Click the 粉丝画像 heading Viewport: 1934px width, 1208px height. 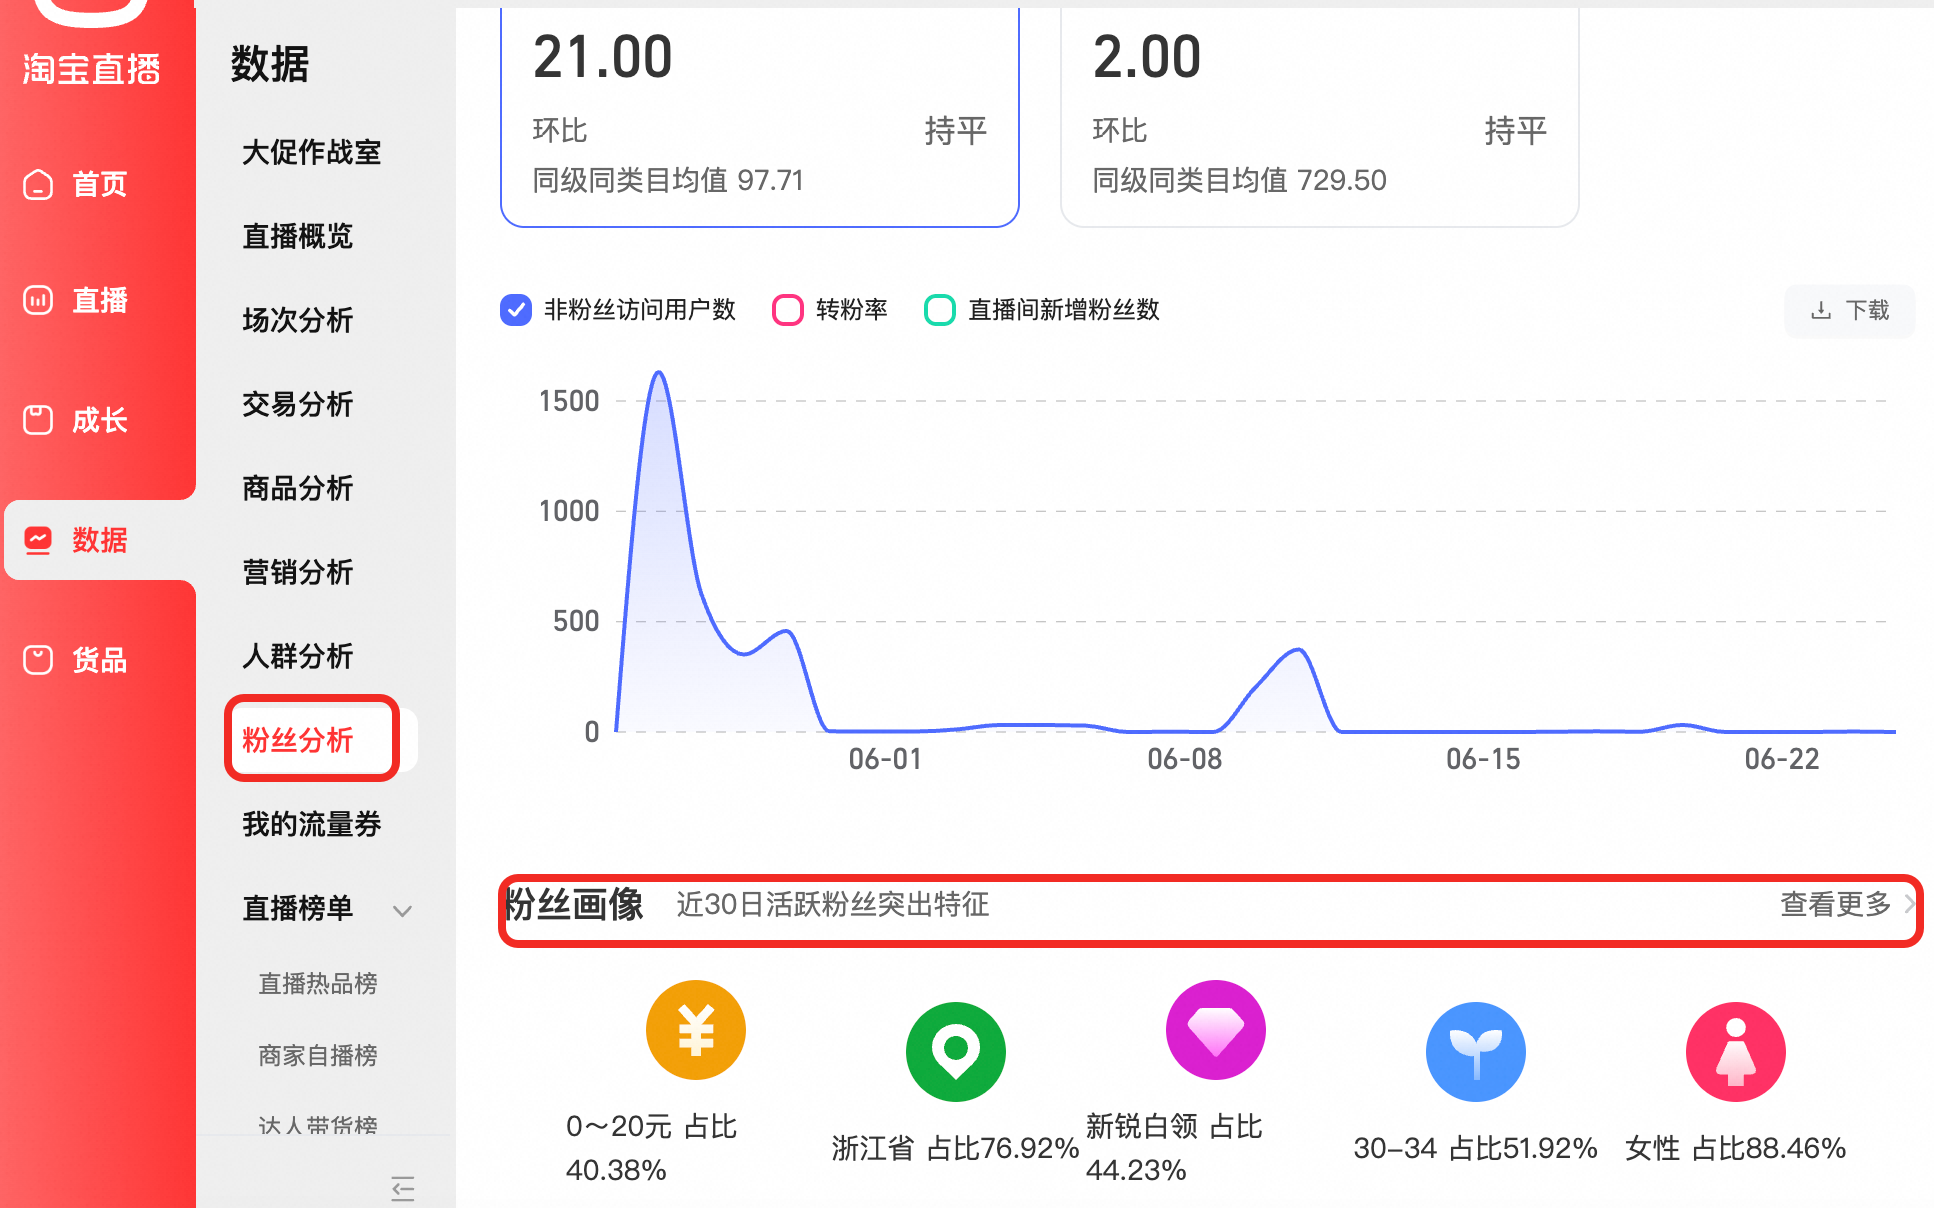click(574, 904)
